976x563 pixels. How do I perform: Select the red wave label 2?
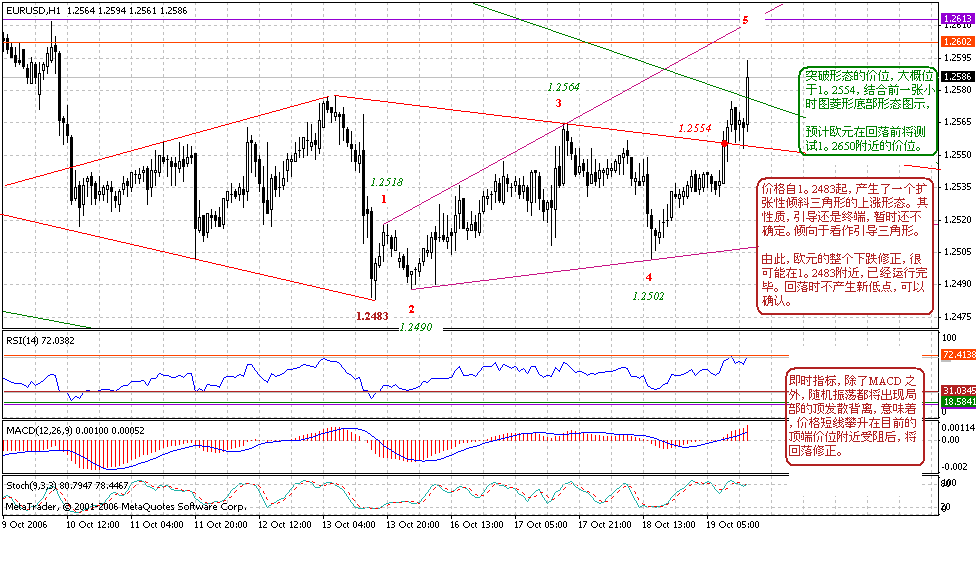pyautogui.click(x=411, y=309)
